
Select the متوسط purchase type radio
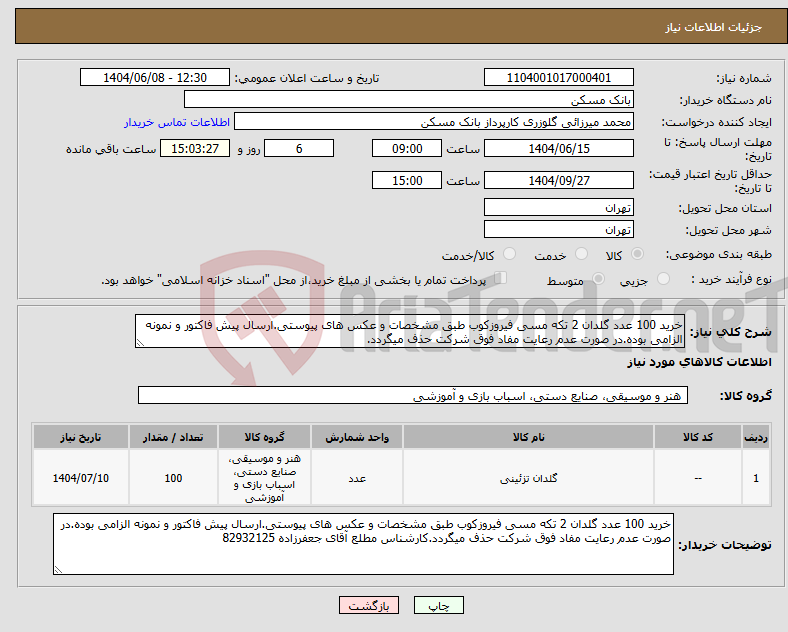point(598,278)
